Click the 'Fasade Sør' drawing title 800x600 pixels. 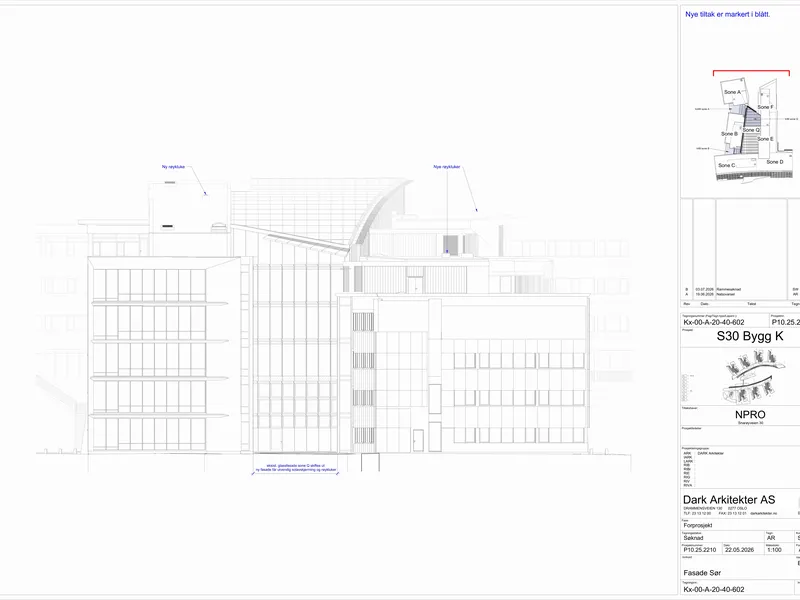pyautogui.click(x=703, y=573)
